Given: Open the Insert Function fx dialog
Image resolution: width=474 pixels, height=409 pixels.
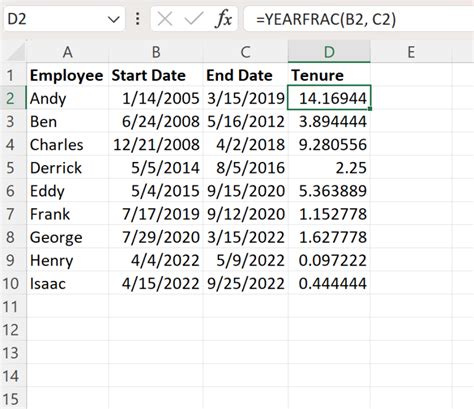Looking at the screenshot, I should 223,19.
